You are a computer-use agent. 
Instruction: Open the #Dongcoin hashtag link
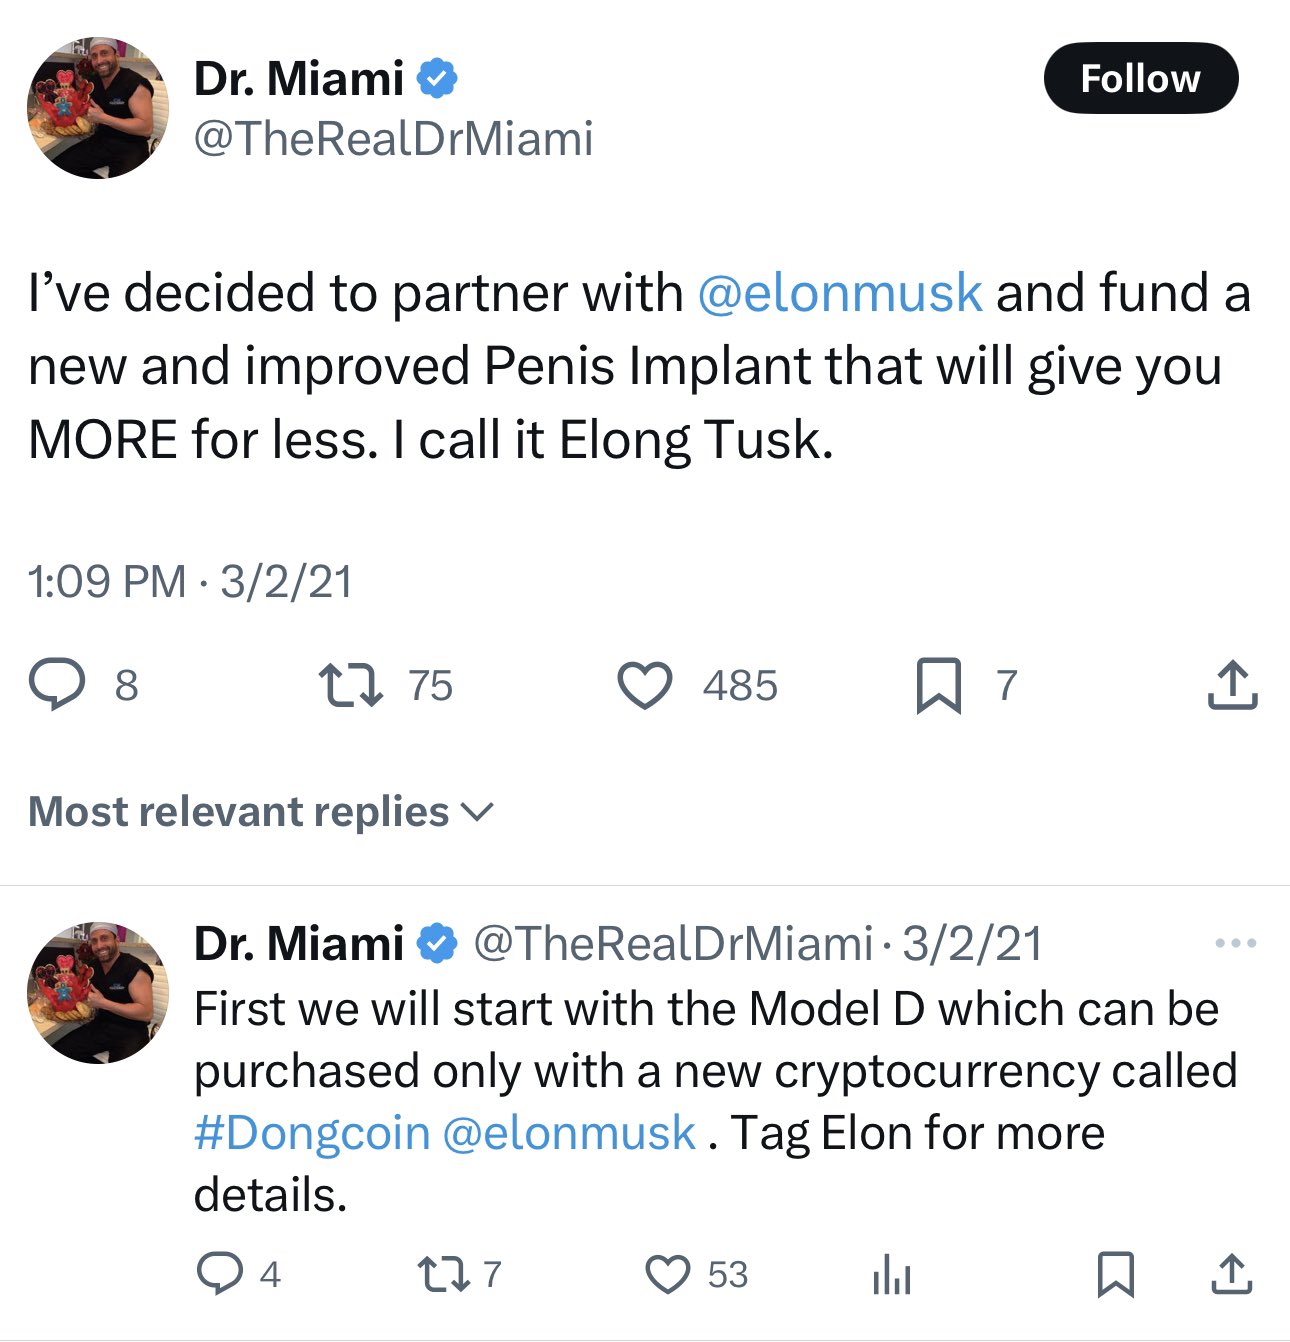(311, 1133)
